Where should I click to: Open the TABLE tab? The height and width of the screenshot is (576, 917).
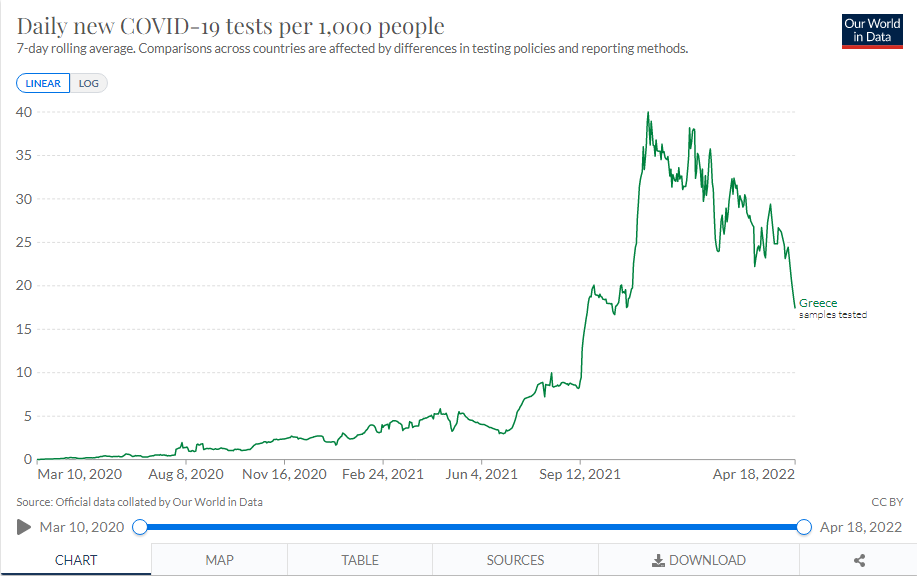[360, 560]
